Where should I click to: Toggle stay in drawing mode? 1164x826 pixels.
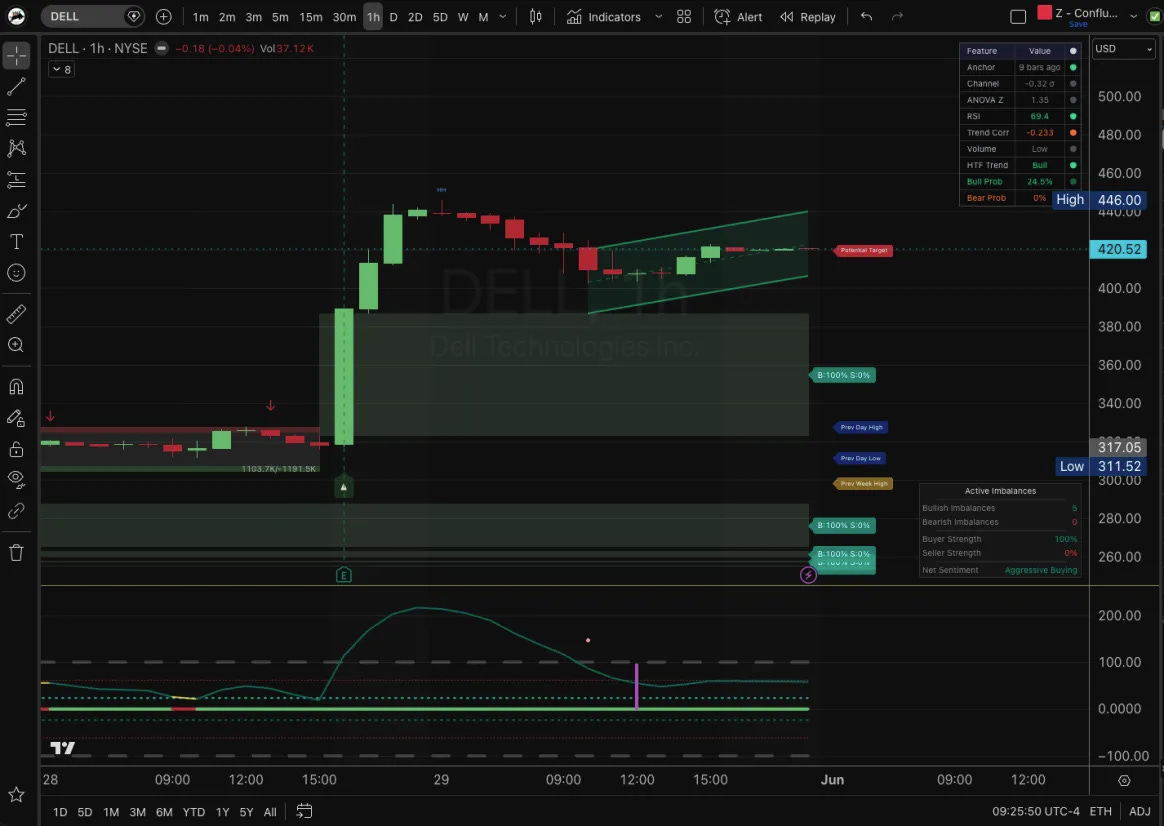[x=16, y=418]
